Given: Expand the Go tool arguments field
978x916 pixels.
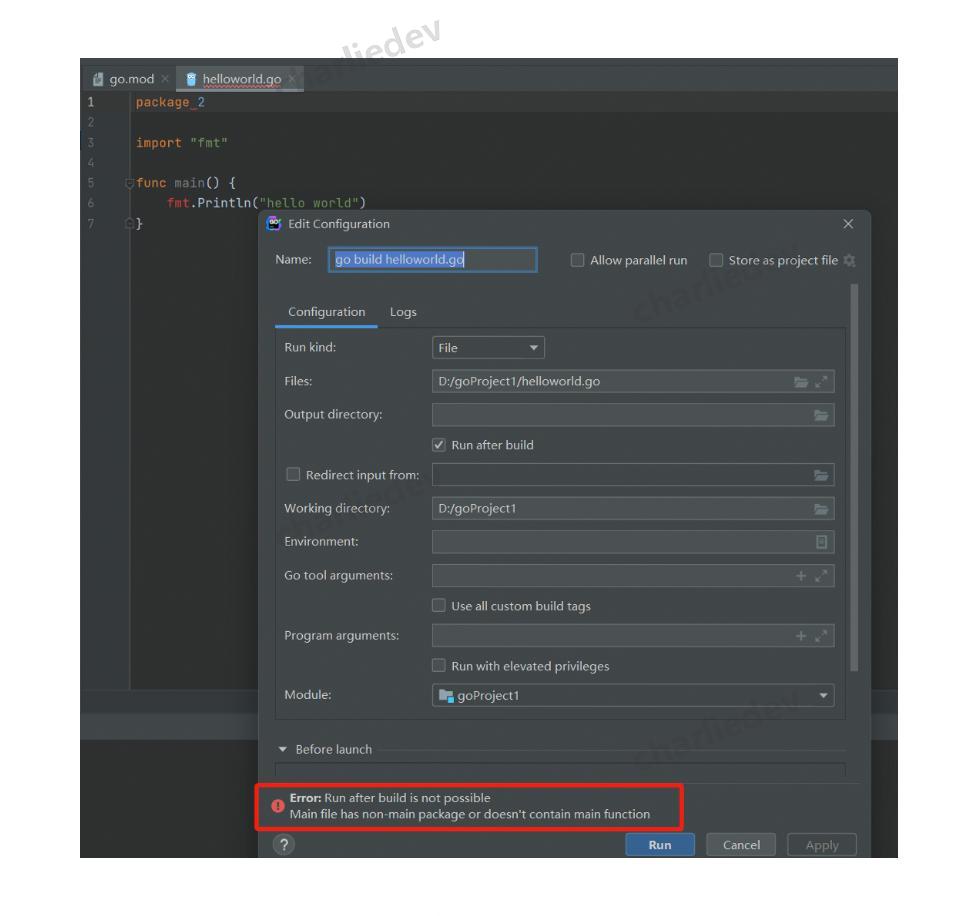Looking at the screenshot, I should point(821,576).
